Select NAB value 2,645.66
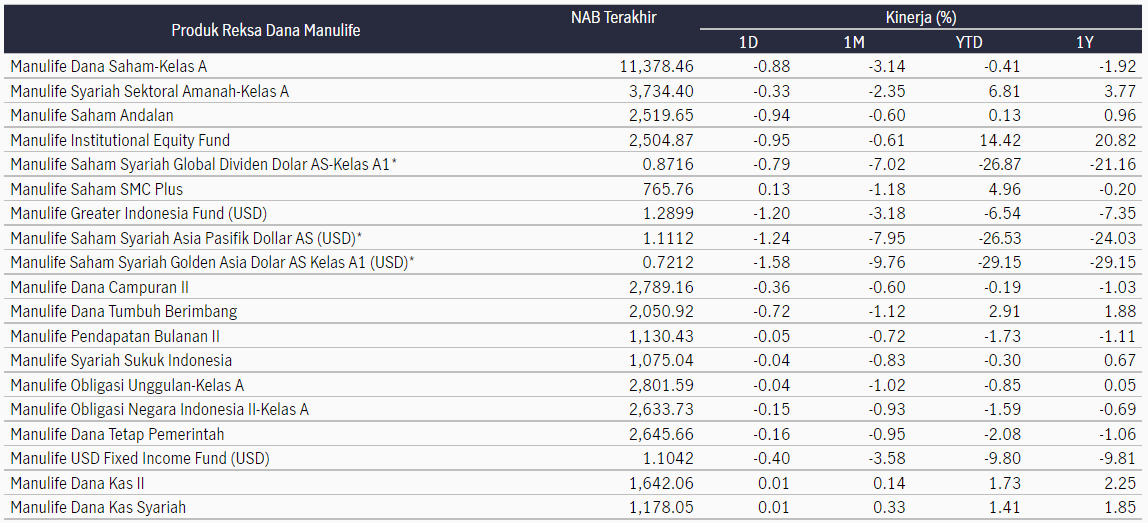Image resolution: width=1148 pixels, height=523 pixels. [661, 434]
